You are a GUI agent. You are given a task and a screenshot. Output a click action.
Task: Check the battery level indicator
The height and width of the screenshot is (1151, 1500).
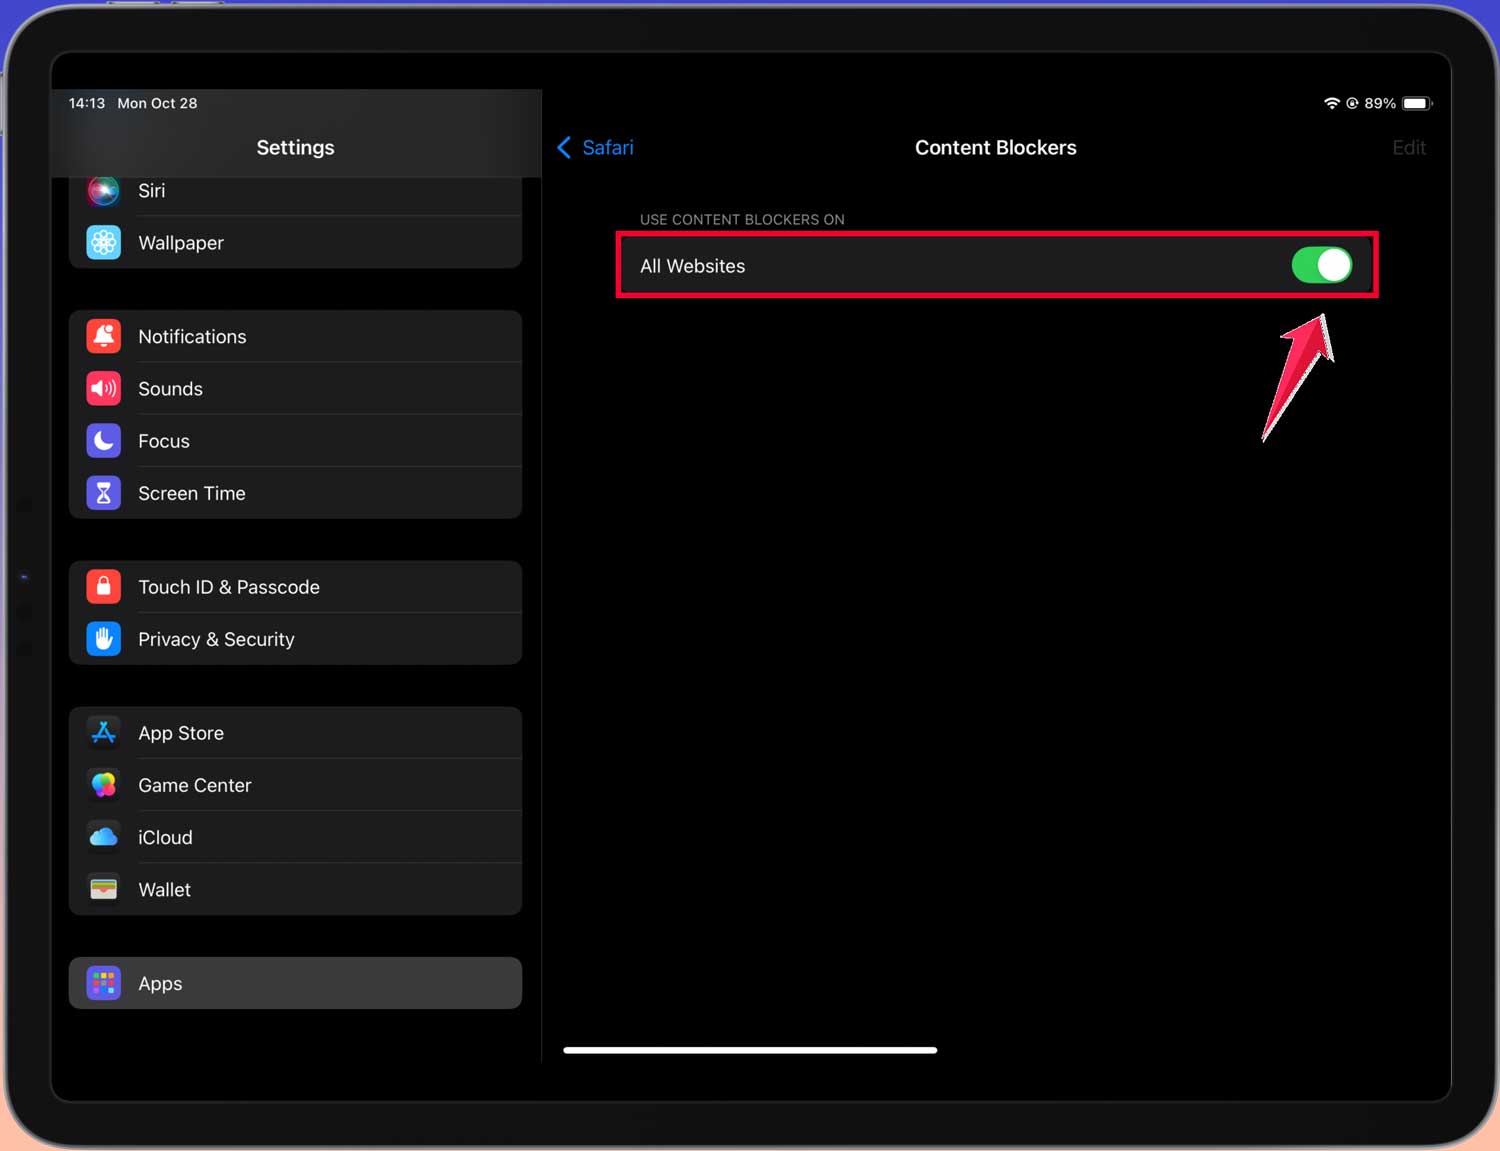1416,102
